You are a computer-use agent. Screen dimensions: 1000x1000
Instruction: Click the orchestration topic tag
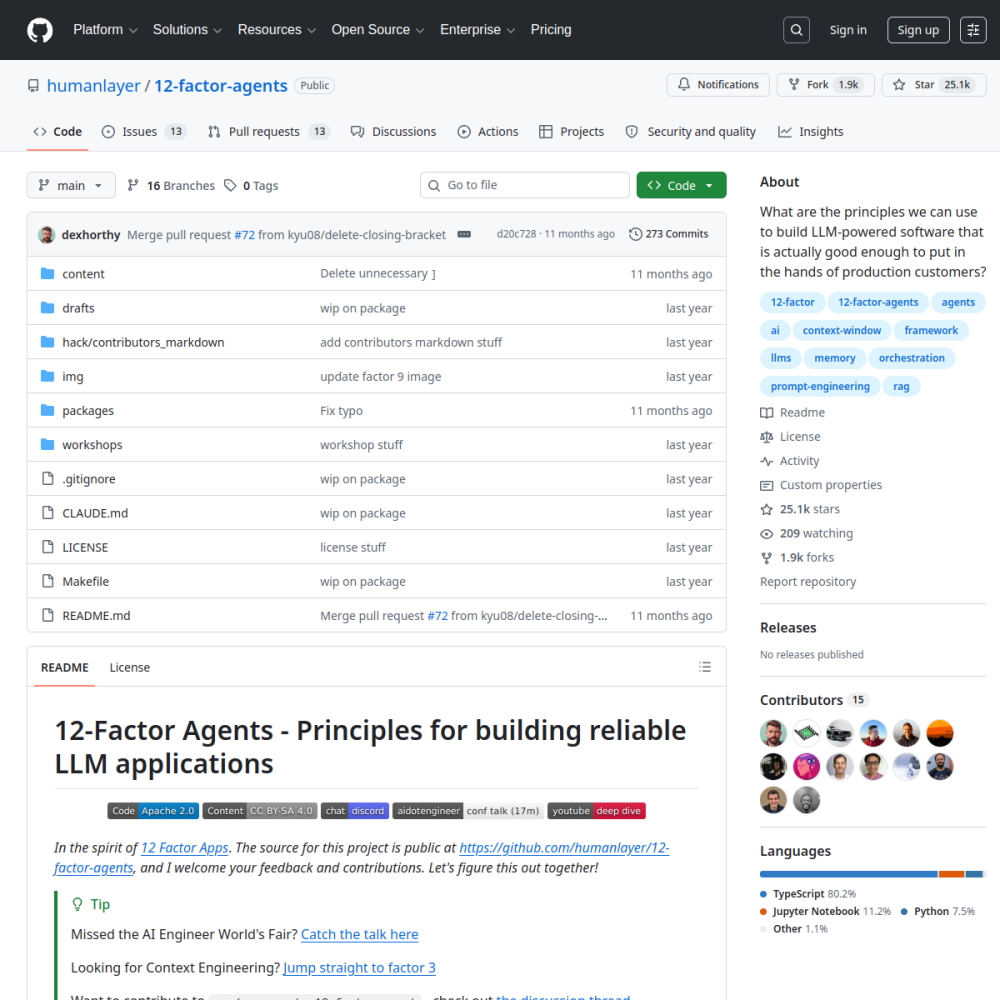911,358
